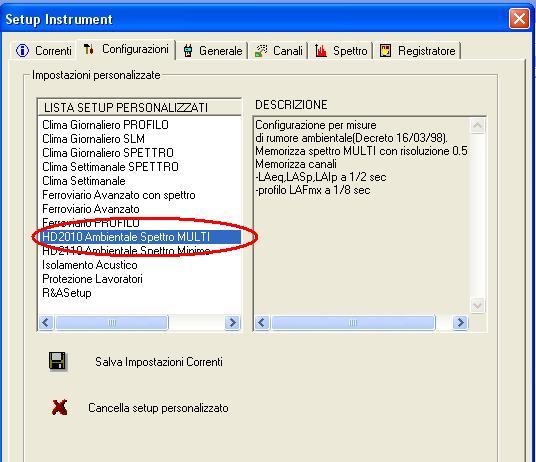Click the instrument icon on Generale tab
The width and height of the screenshot is (536, 462).
pyautogui.click(x=188, y=51)
